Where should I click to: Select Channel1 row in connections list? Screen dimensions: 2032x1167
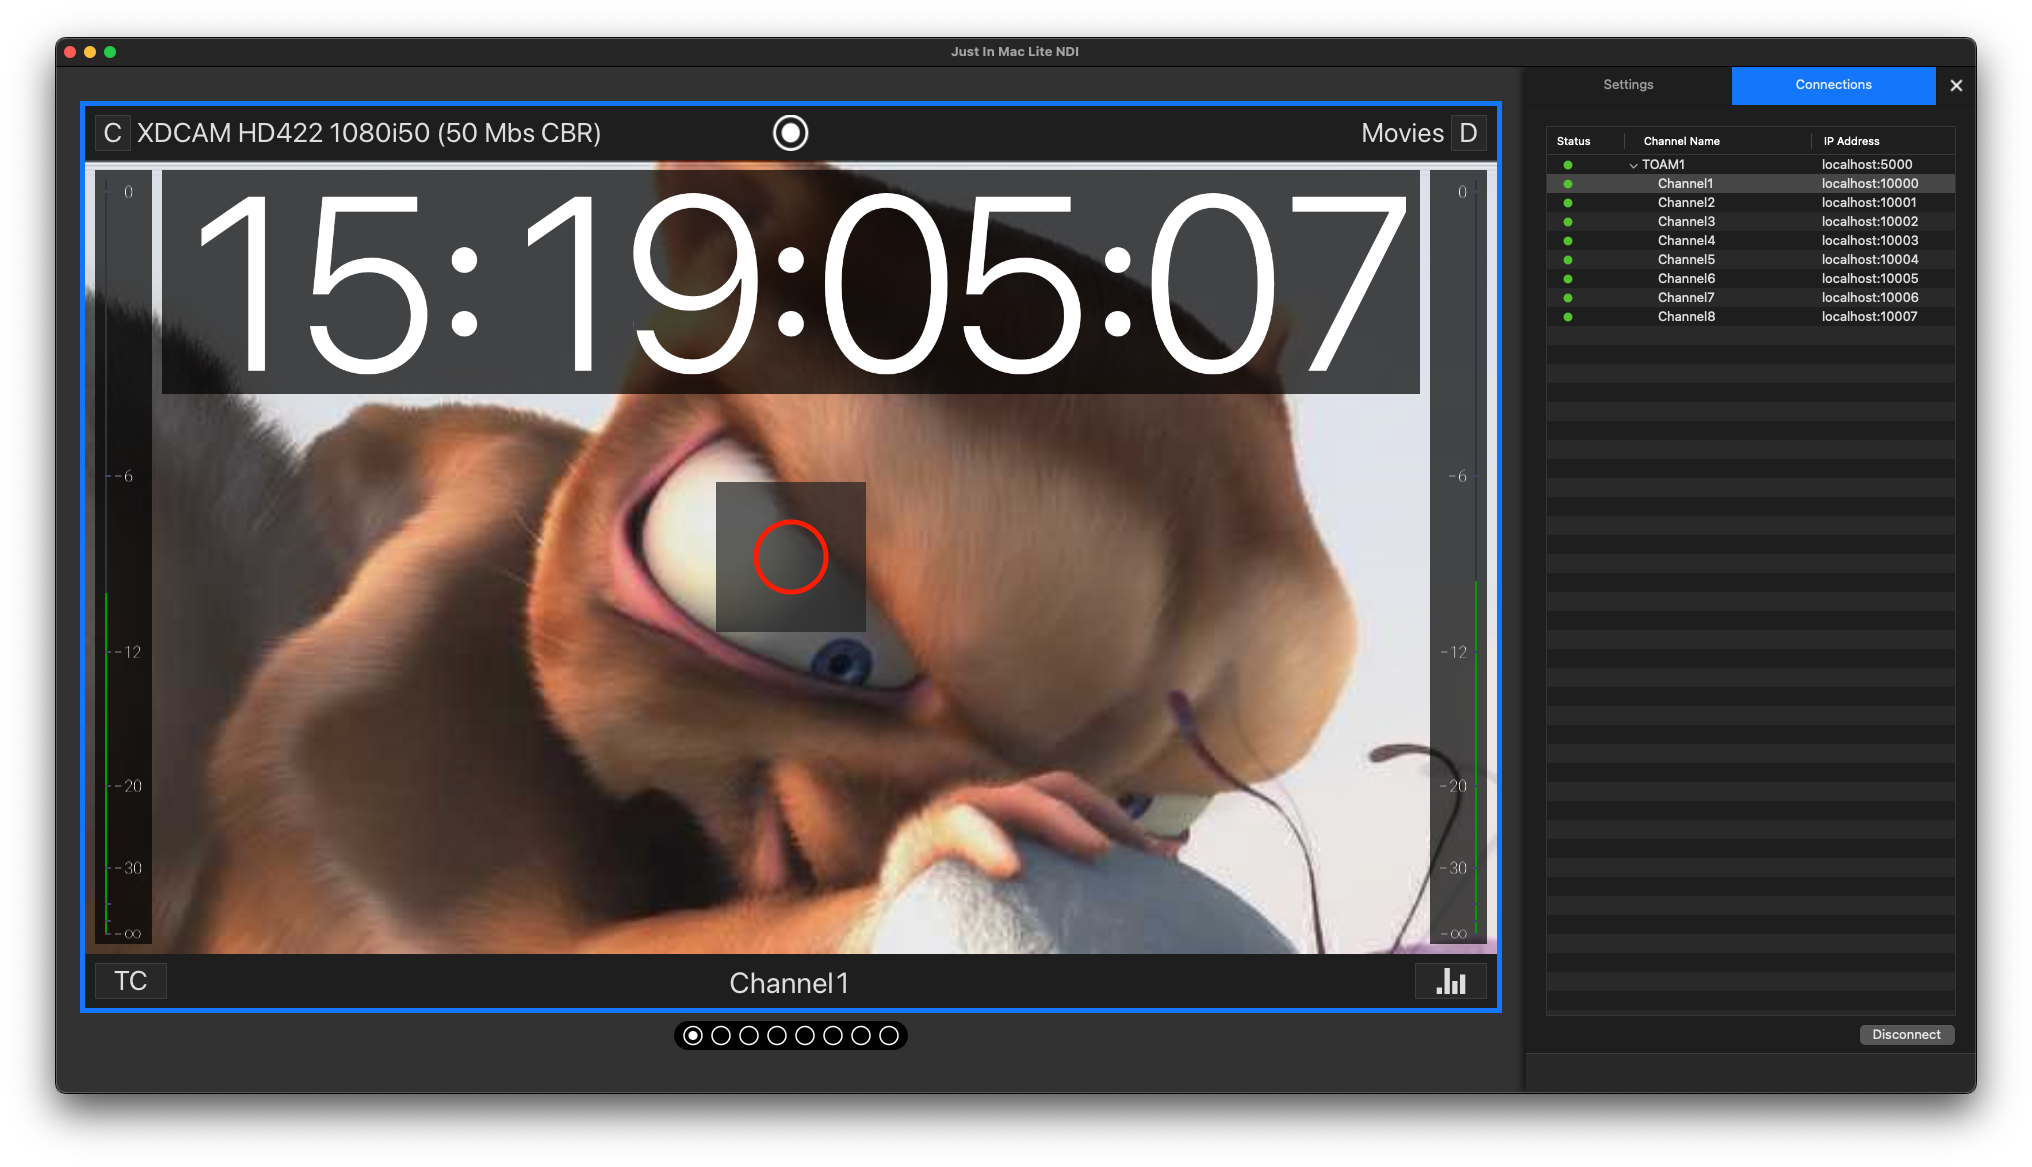(1750, 184)
